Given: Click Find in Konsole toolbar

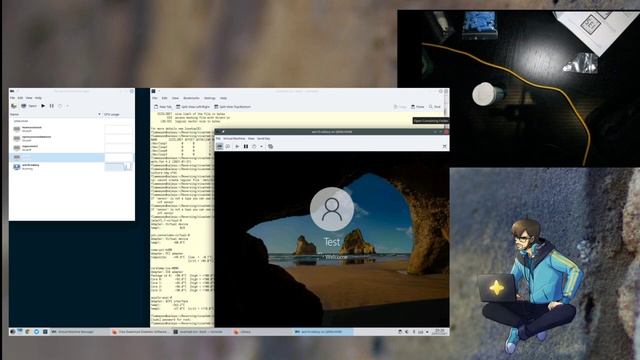Looking at the screenshot, I should coord(435,107).
